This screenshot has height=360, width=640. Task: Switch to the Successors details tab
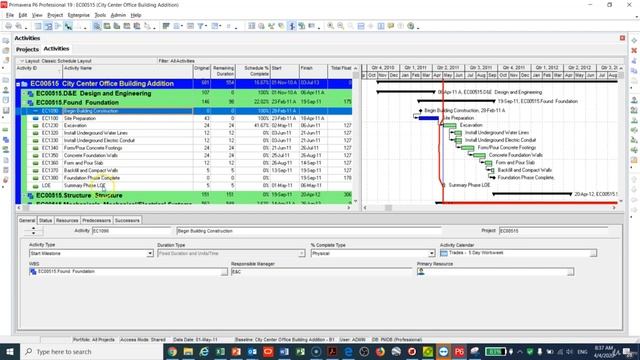[x=127, y=220]
